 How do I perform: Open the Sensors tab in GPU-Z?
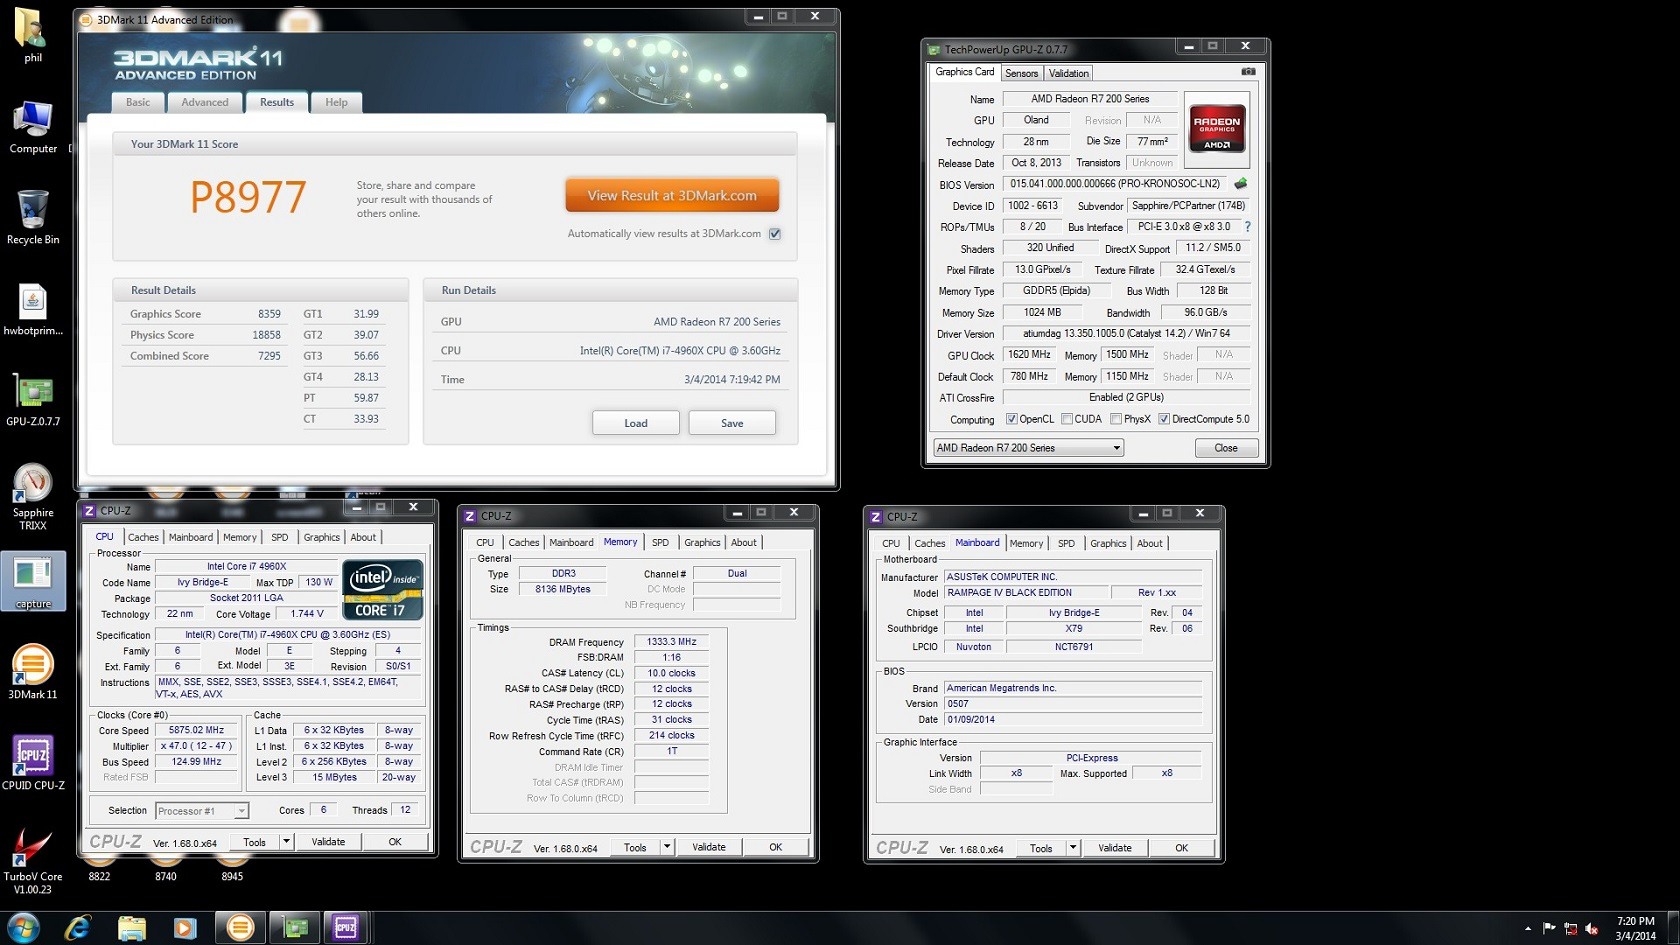tap(1021, 73)
